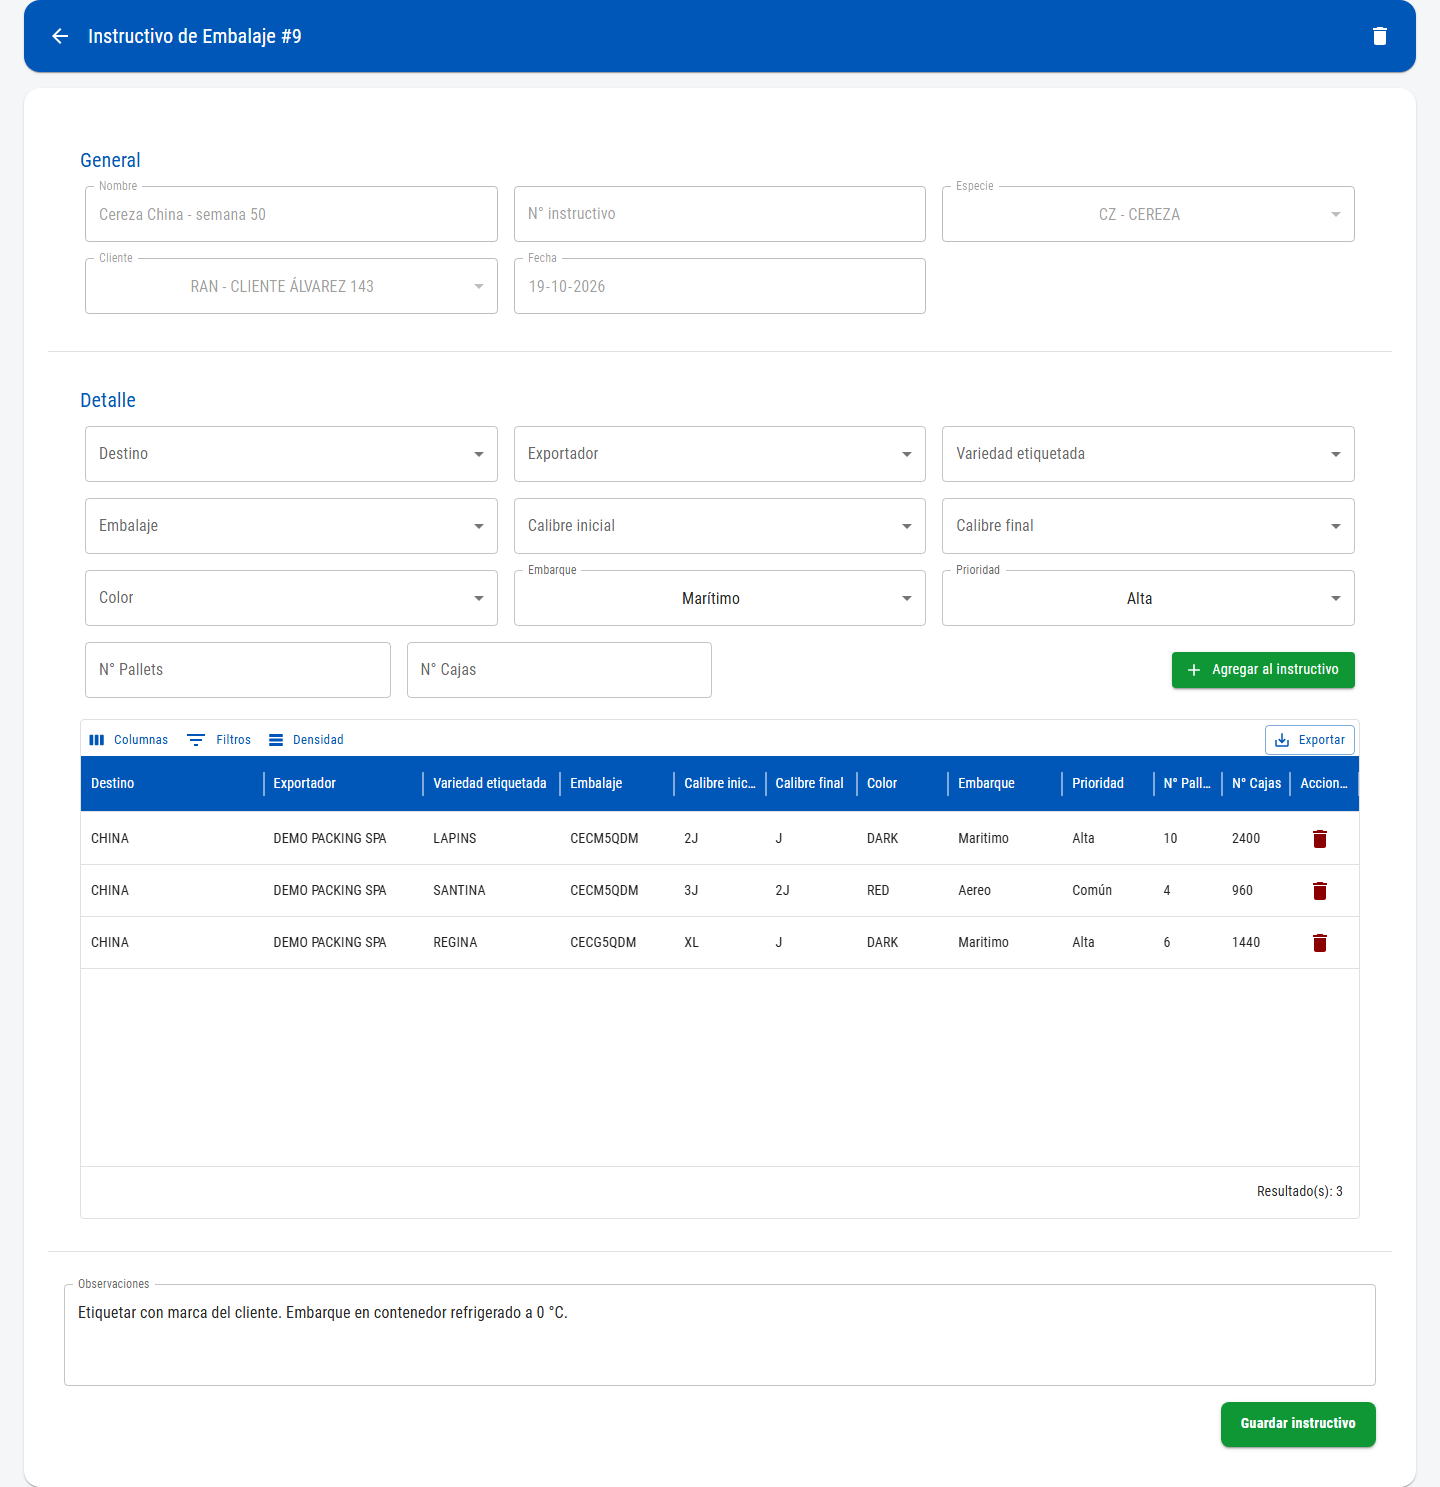Click the Resultado(s): 3 footer text
The height and width of the screenshot is (1487, 1440).
pos(1300,1192)
